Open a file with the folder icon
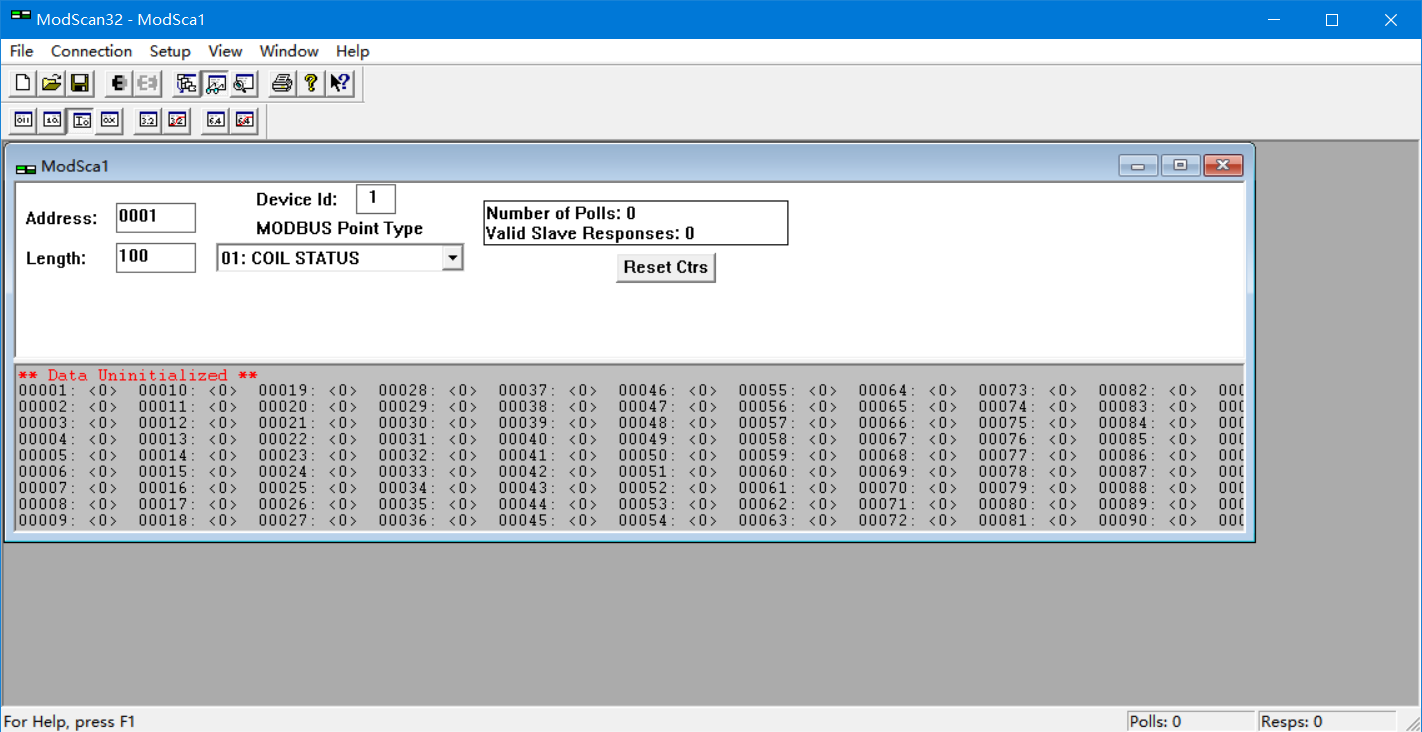Image resolution: width=1422 pixels, height=732 pixels. (x=51, y=84)
